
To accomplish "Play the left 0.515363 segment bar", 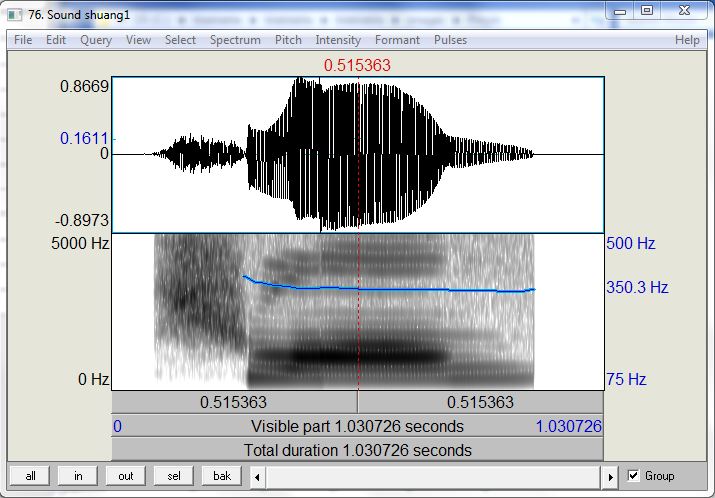I will pos(234,402).
